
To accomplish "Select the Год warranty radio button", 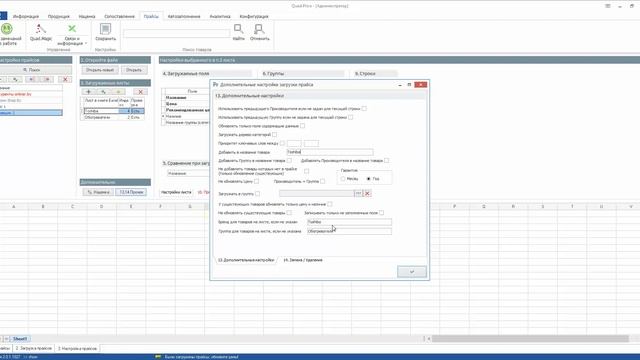I will pyautogui.click(x=369, y=179).
